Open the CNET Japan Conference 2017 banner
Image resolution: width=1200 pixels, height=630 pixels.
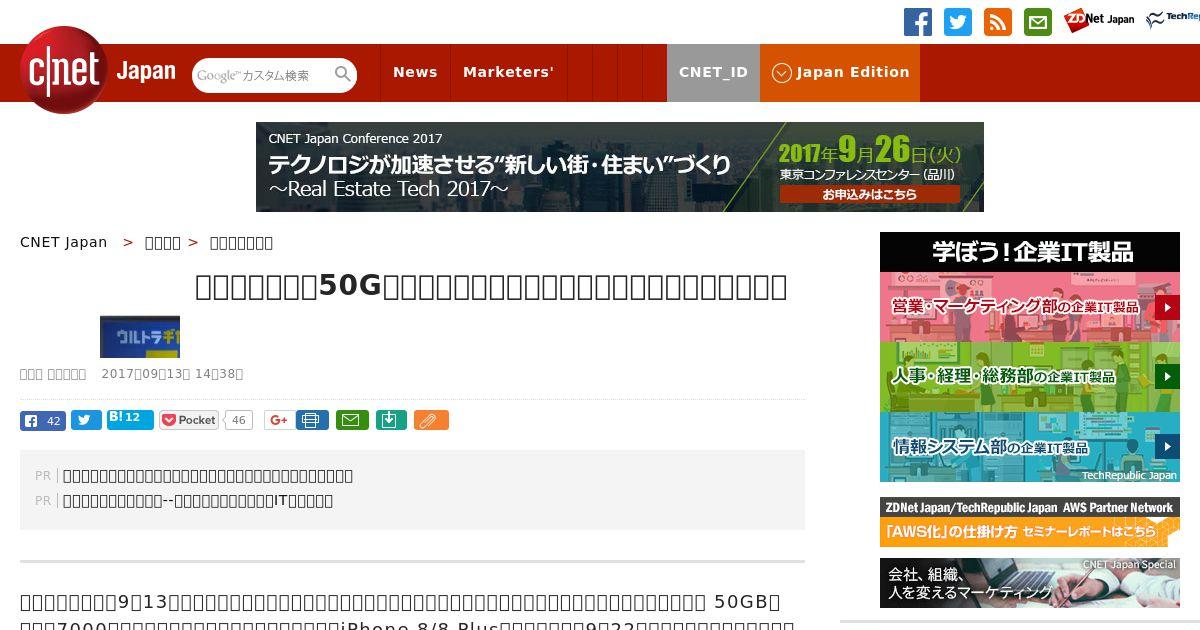pos(620,167)
